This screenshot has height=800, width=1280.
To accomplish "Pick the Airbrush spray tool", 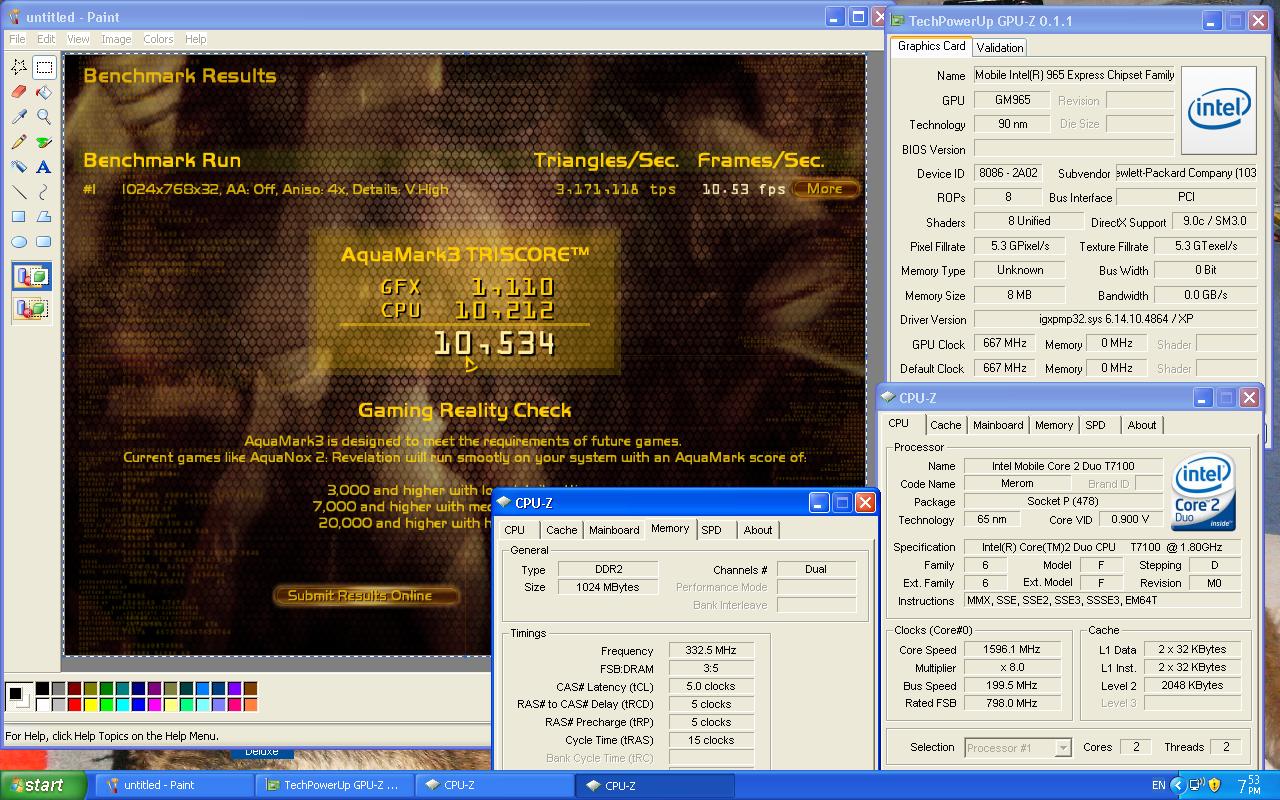I will click(19, 167).
